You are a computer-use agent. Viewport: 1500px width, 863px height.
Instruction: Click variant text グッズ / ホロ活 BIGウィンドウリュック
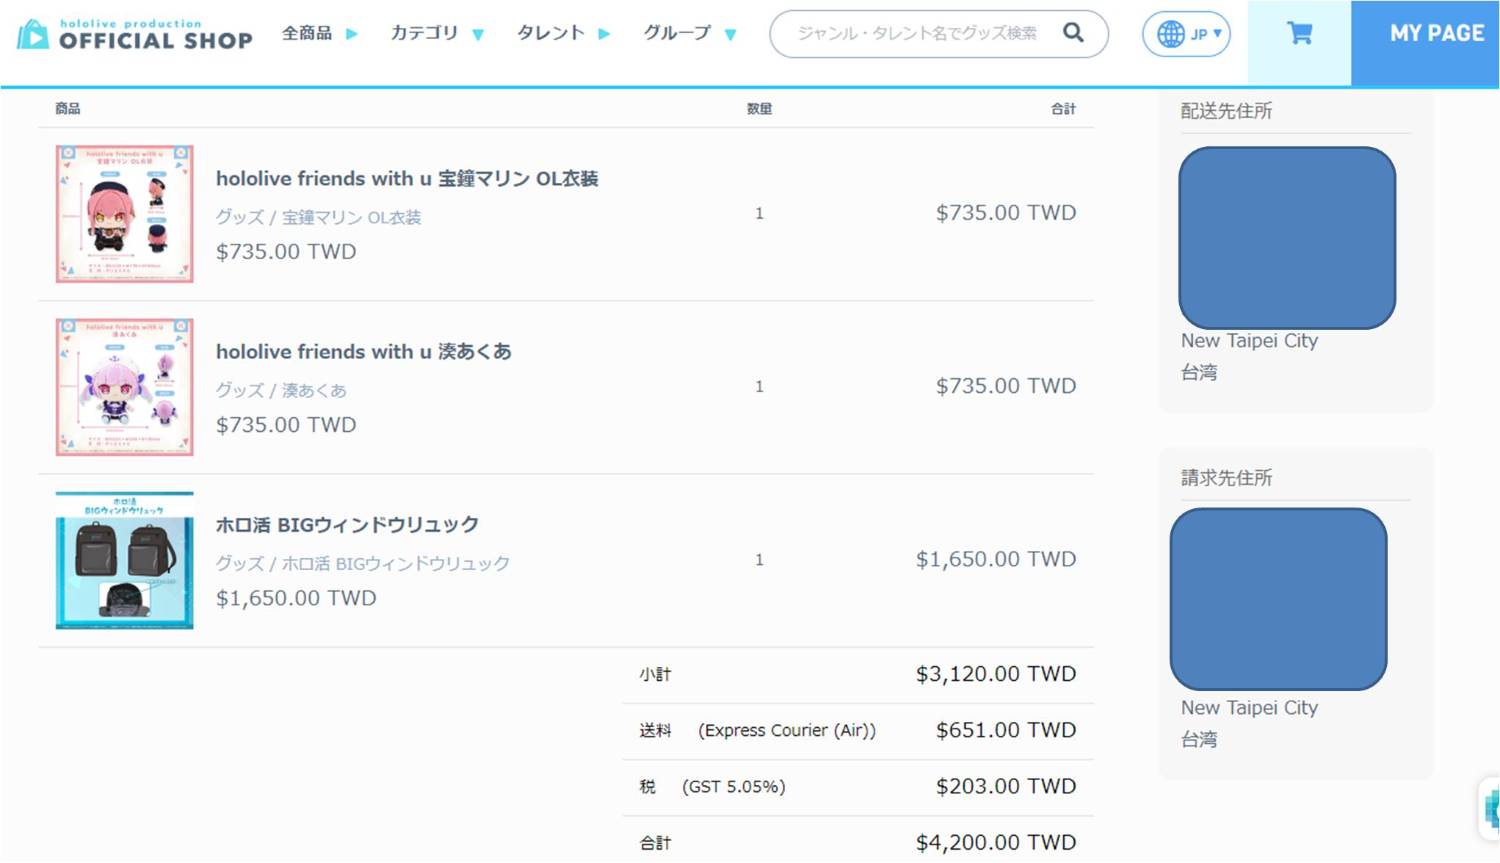[363, 563]
